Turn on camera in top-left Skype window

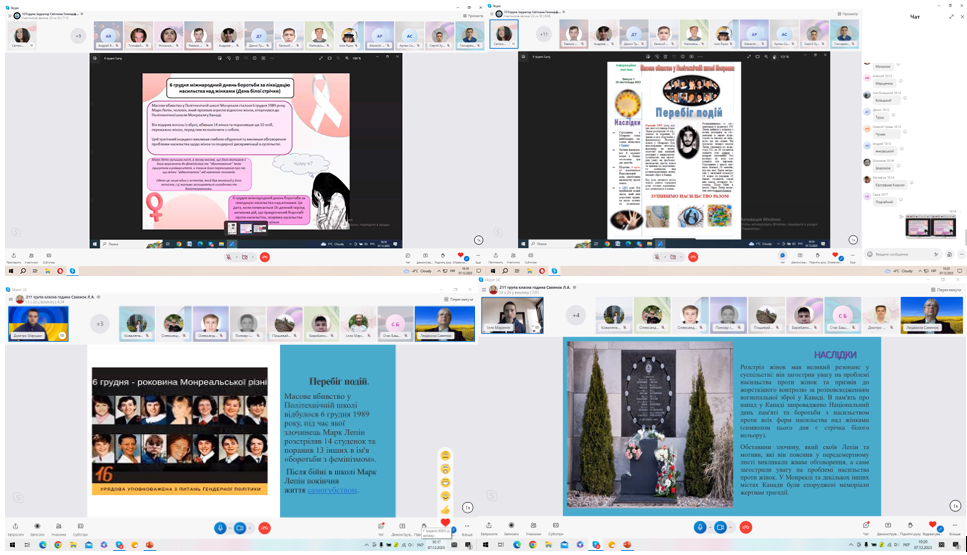(x=245, y=257)
